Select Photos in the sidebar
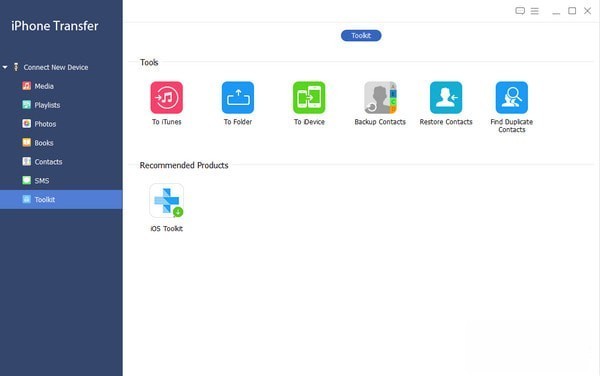The width and height of the screenshot is (600, 376). tap(61, 124)
